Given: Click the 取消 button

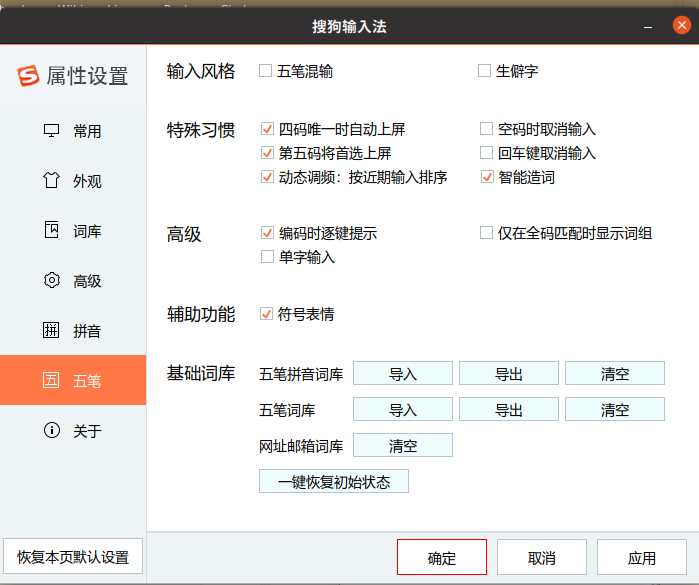Looking at the screenshot, I should click(x=542, y=557).
